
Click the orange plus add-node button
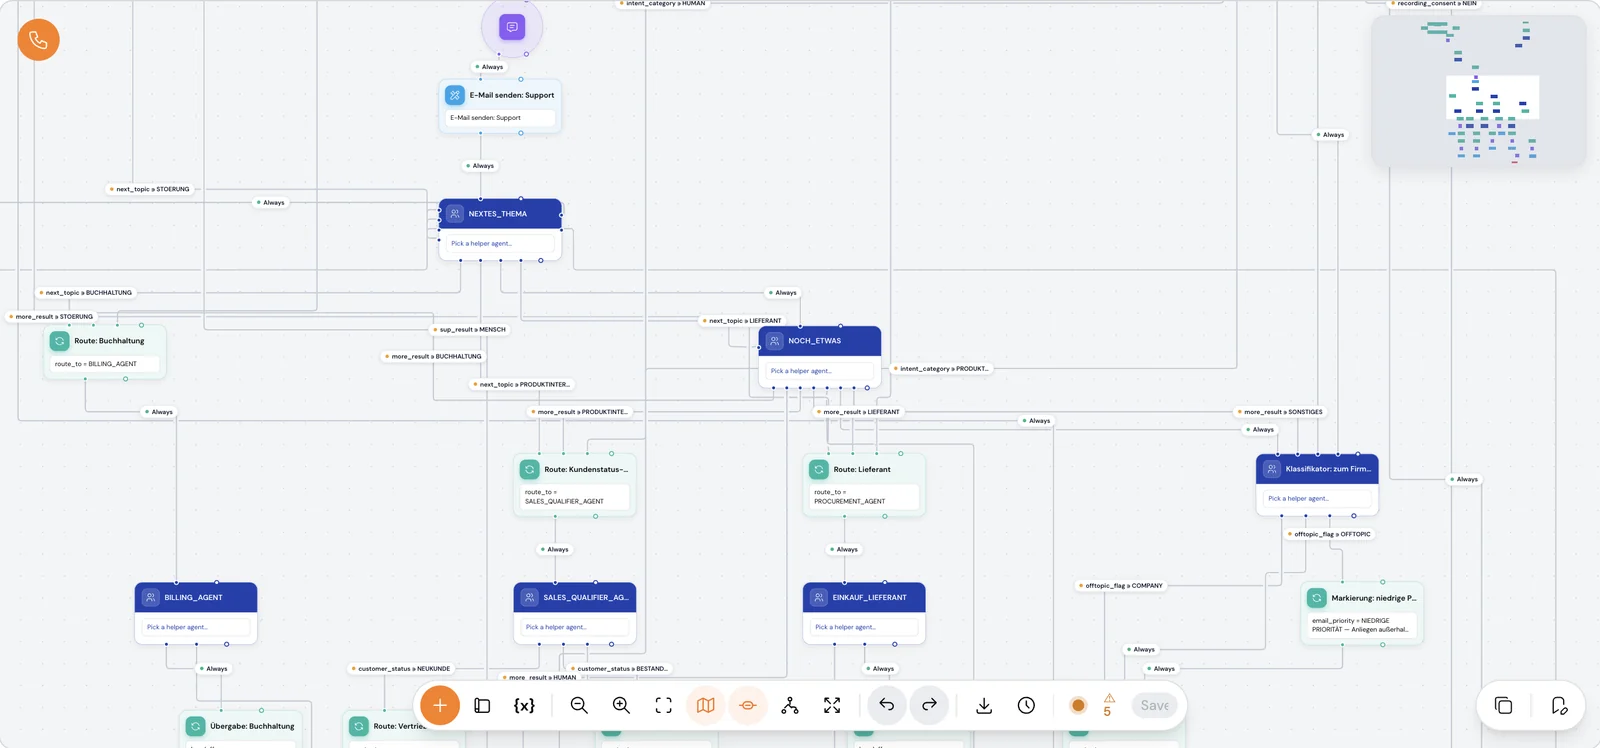pos(440,705)
